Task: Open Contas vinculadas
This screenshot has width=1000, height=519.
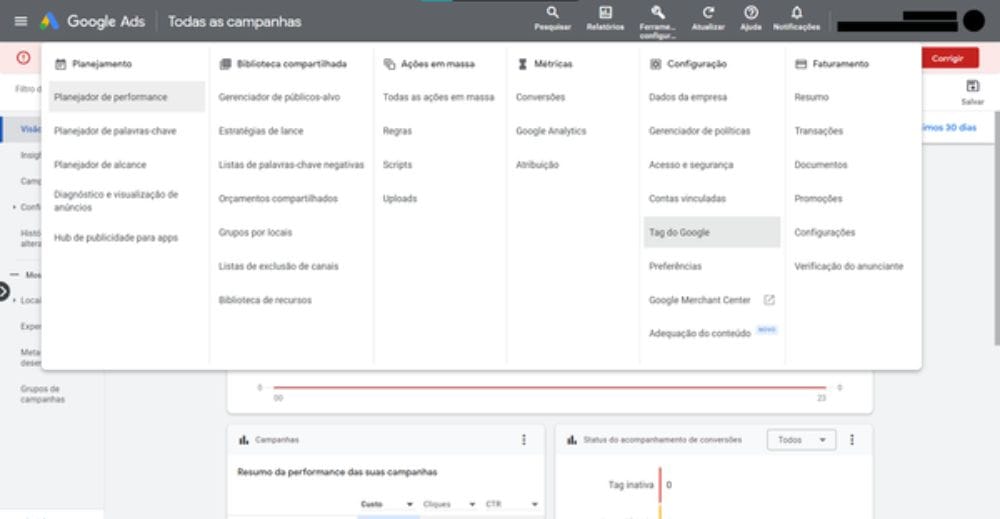Action: tap(687, 198)
